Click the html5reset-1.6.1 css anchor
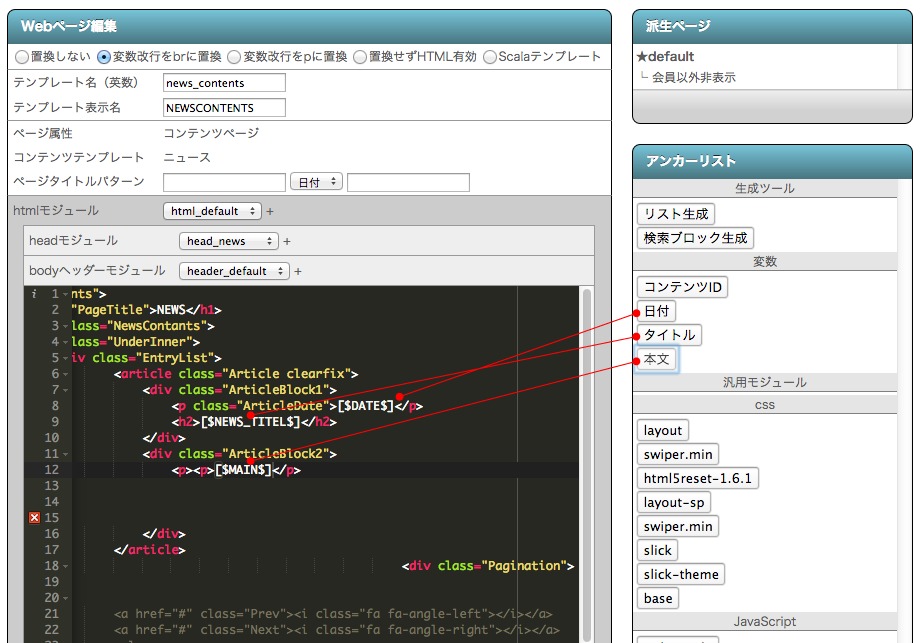 [697, 479]
